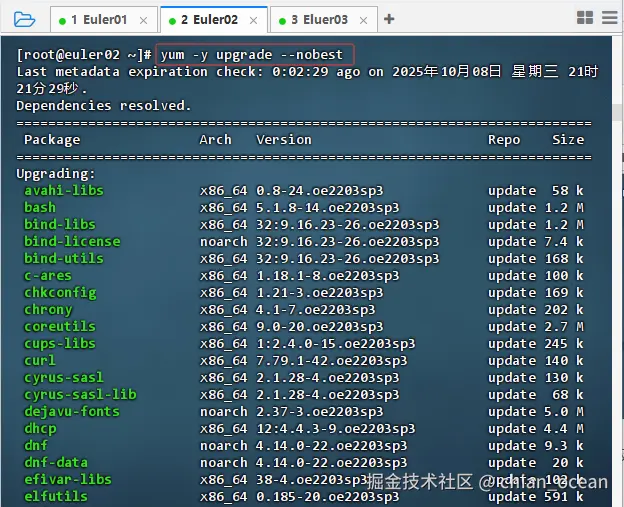Switch to the 1 Euler01 tab

click(x=104, y=20)
